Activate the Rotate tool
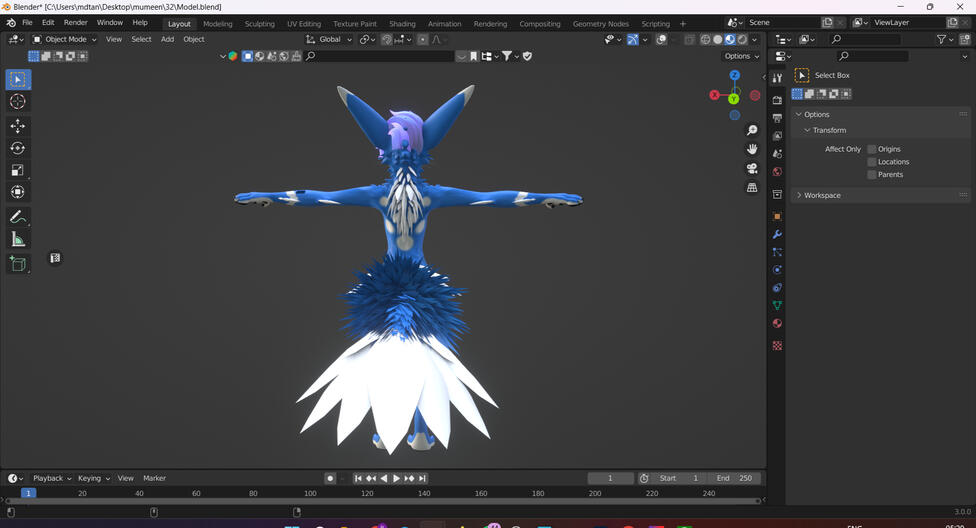 [x=17, y=148]
